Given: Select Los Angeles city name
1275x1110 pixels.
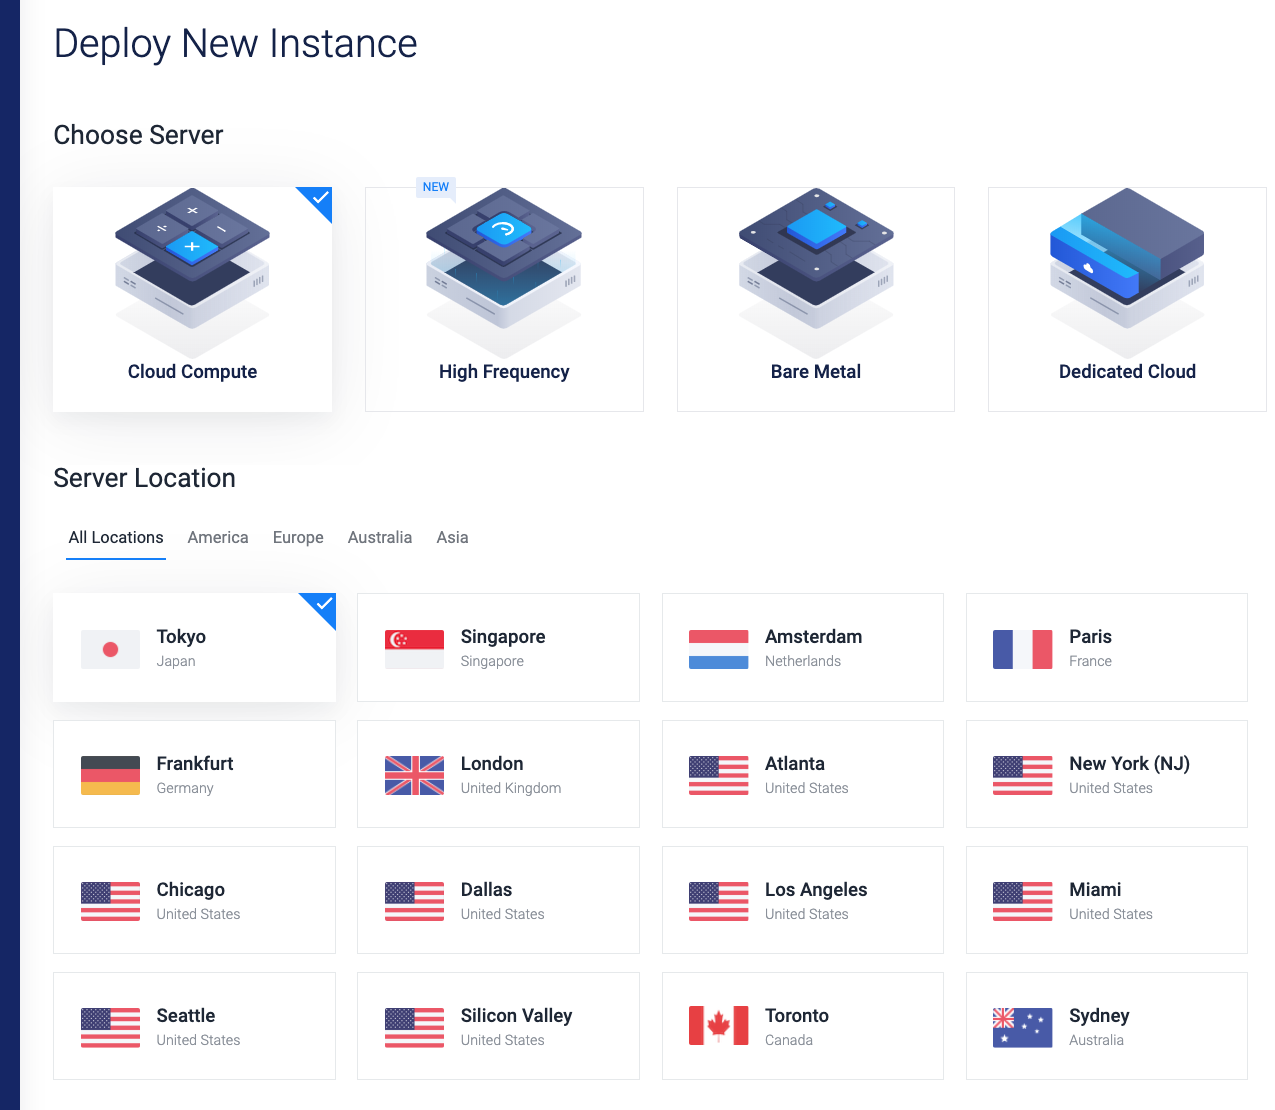Looking at the screenshot, I should pyautogui.click(x=816, y=890).
